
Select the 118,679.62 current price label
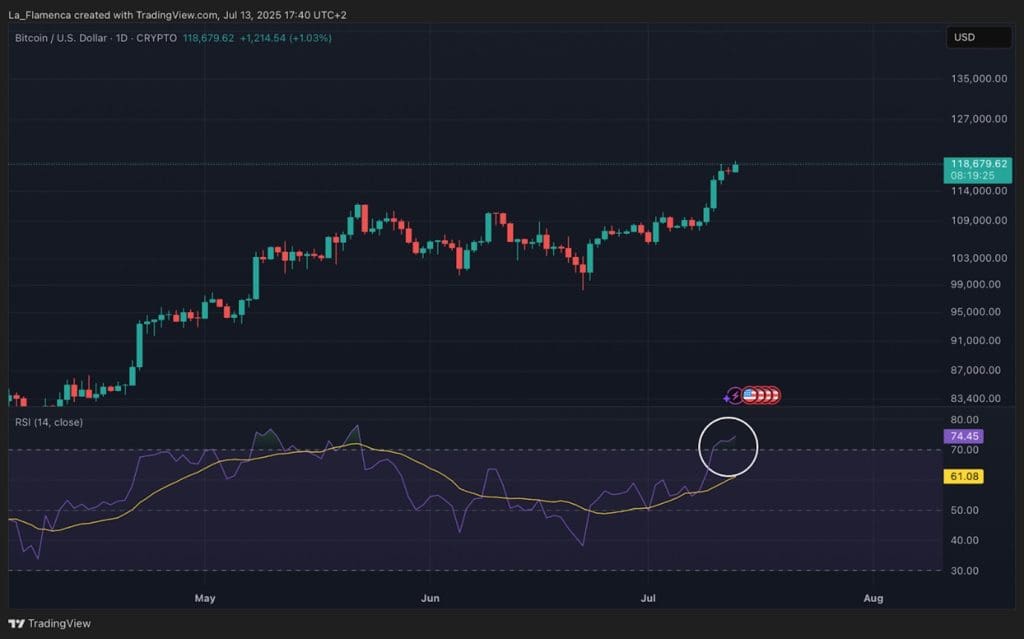(978, 163)
